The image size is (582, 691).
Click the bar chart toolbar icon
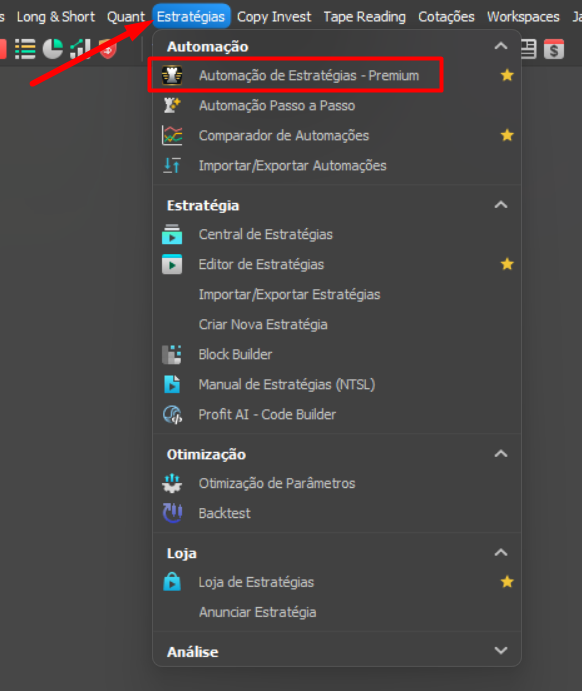(80, 49)
